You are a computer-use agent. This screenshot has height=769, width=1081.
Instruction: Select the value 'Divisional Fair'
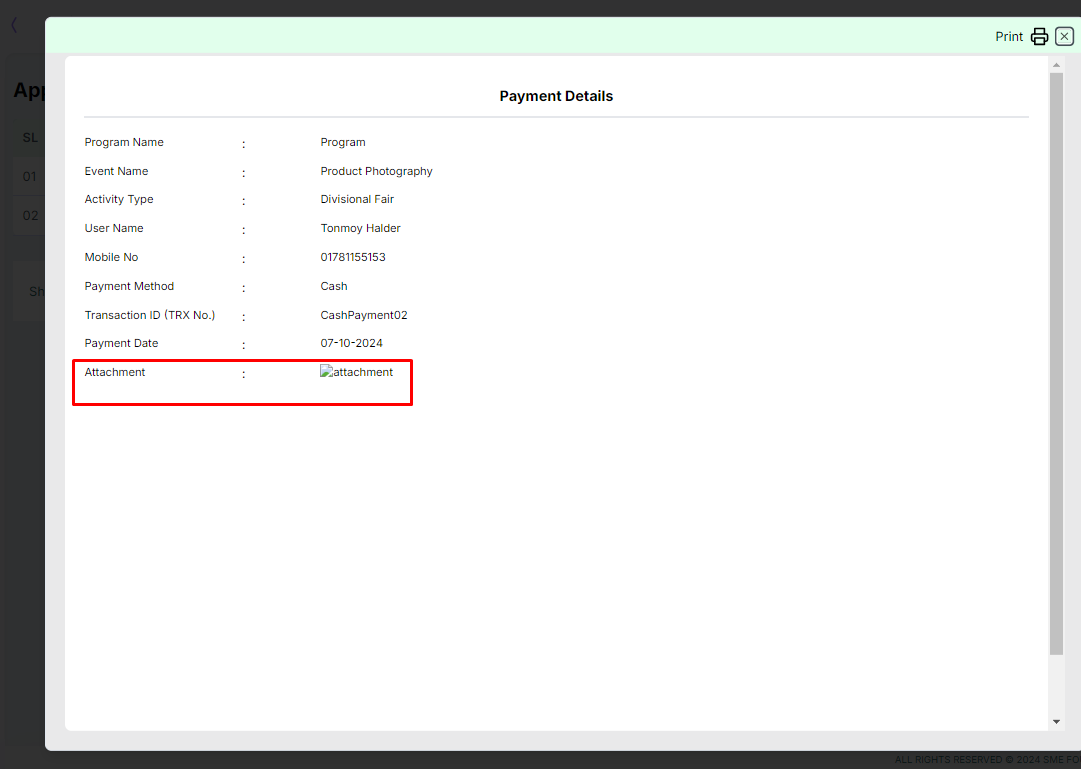click(357, 199)
